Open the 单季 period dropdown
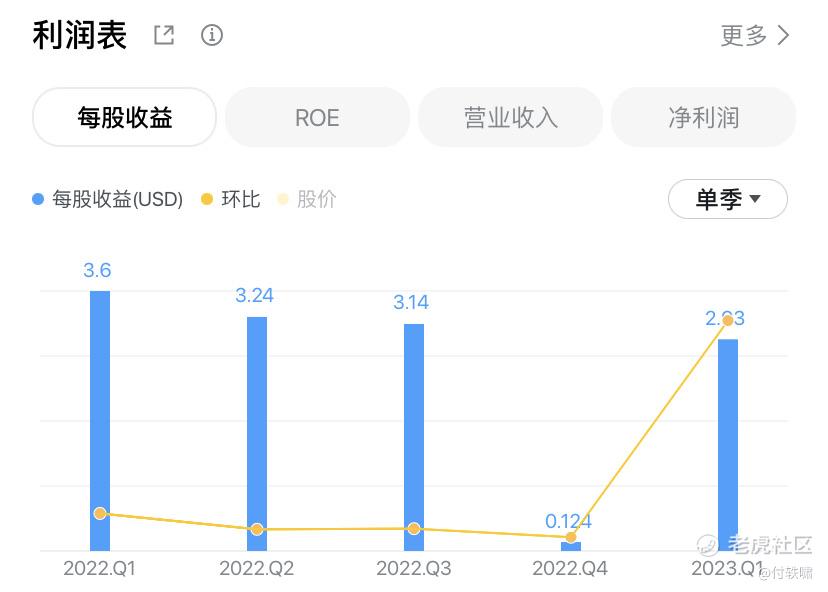Viewport: 828px width, 592px height. click(728, 199)
